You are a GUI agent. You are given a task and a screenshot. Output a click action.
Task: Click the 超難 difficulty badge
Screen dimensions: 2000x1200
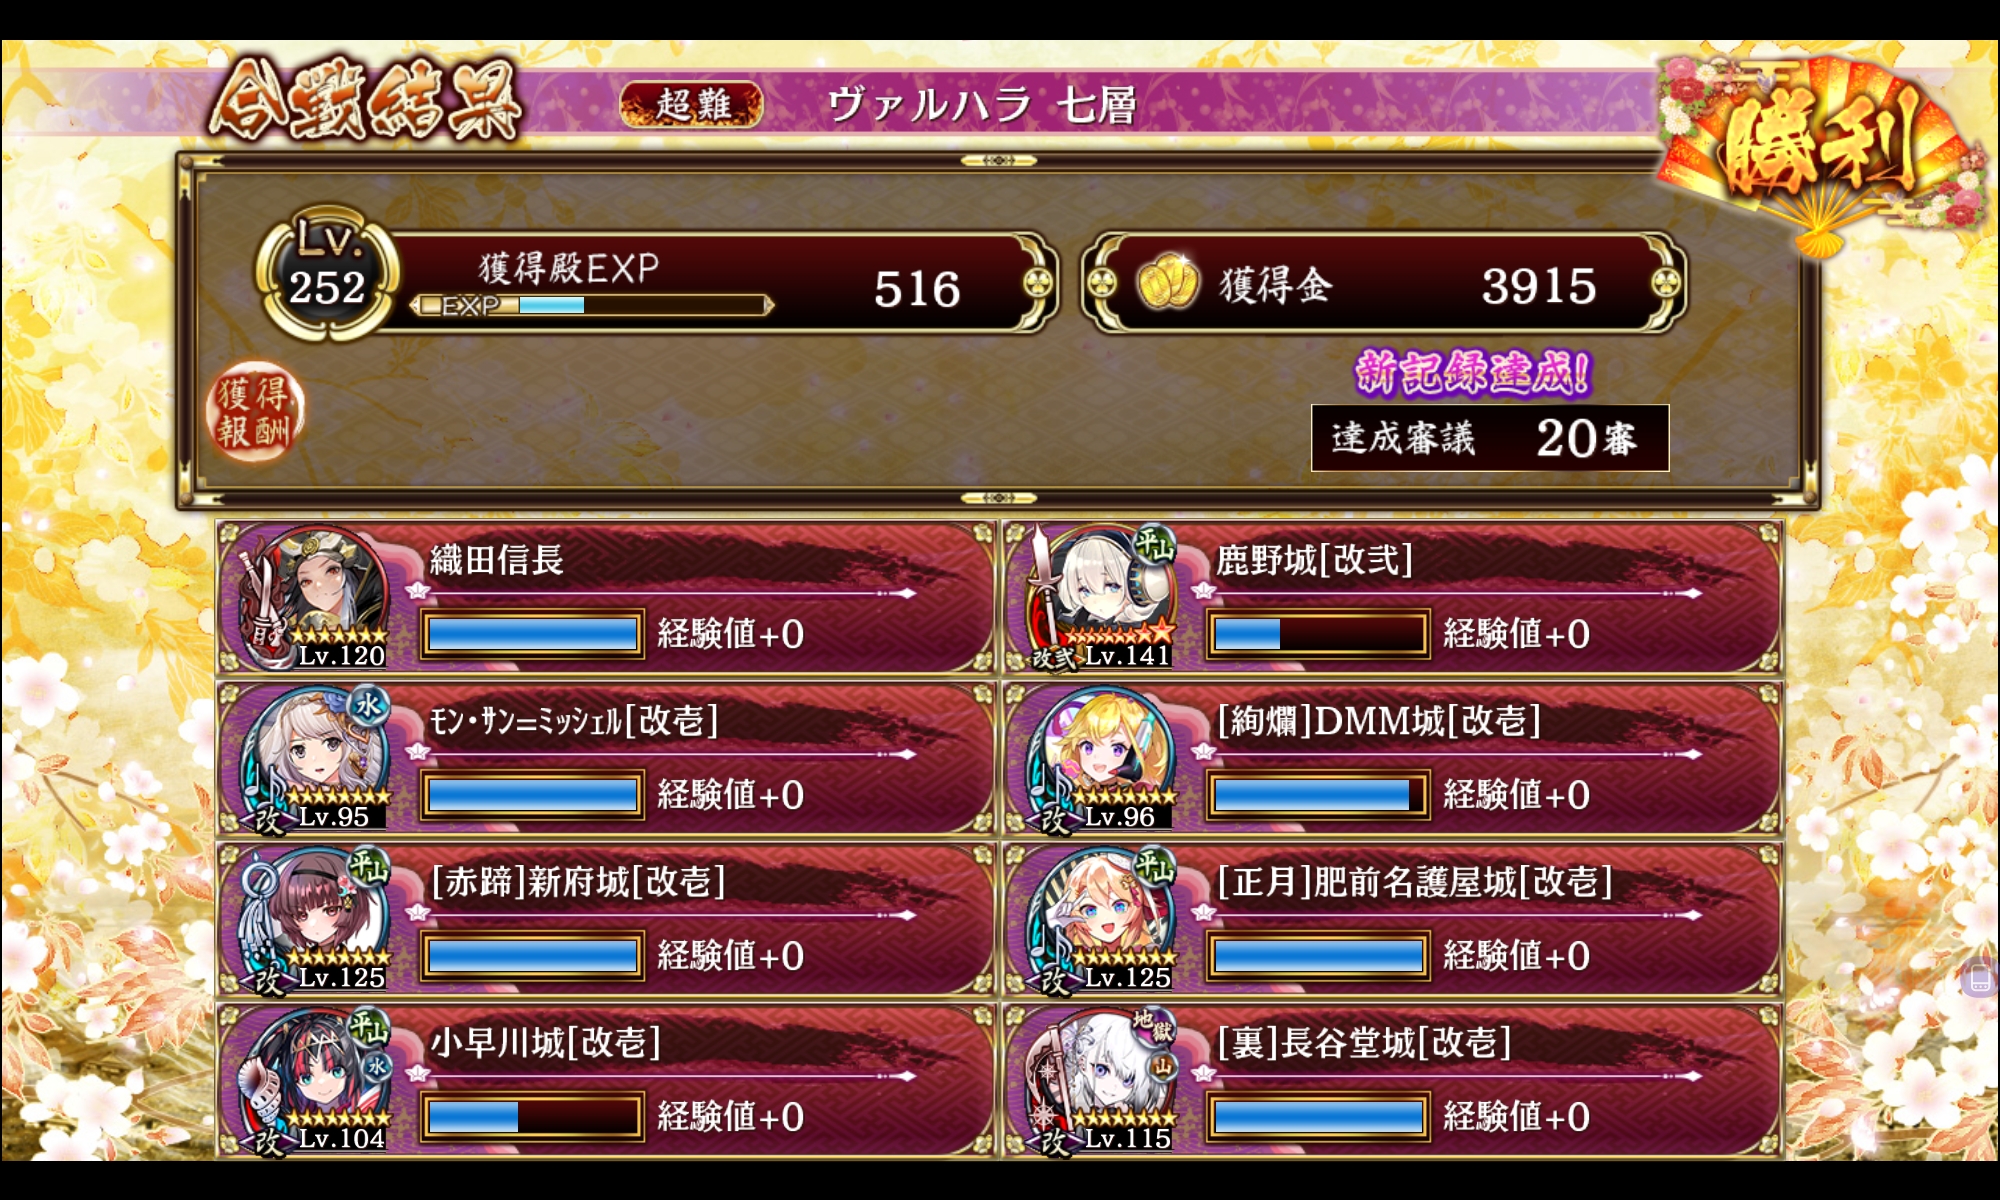691,104
